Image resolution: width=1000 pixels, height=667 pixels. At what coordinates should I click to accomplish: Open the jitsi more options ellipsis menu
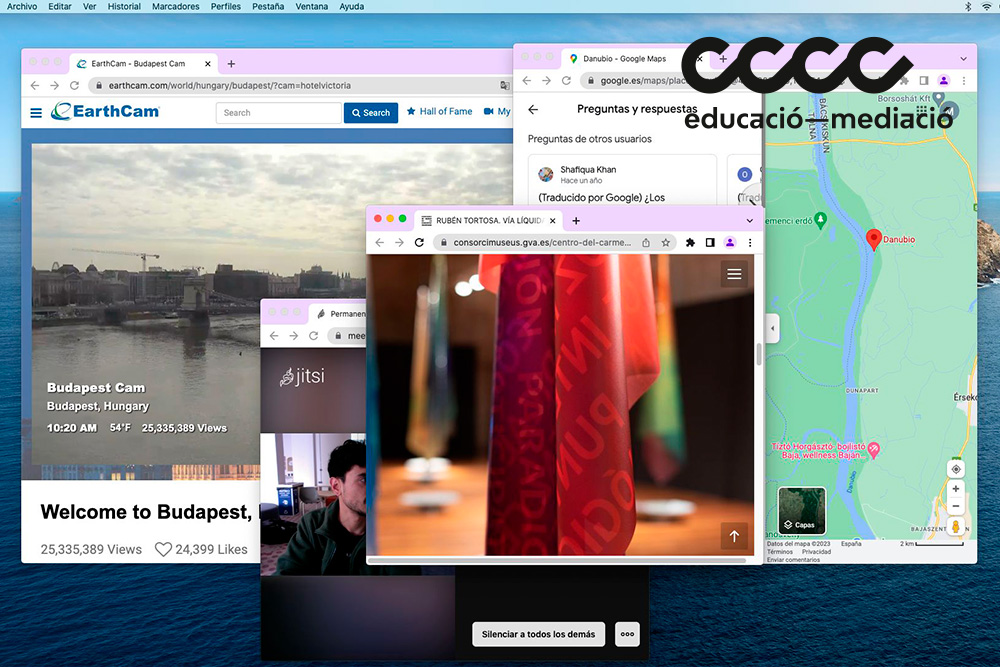coord(627,634)
